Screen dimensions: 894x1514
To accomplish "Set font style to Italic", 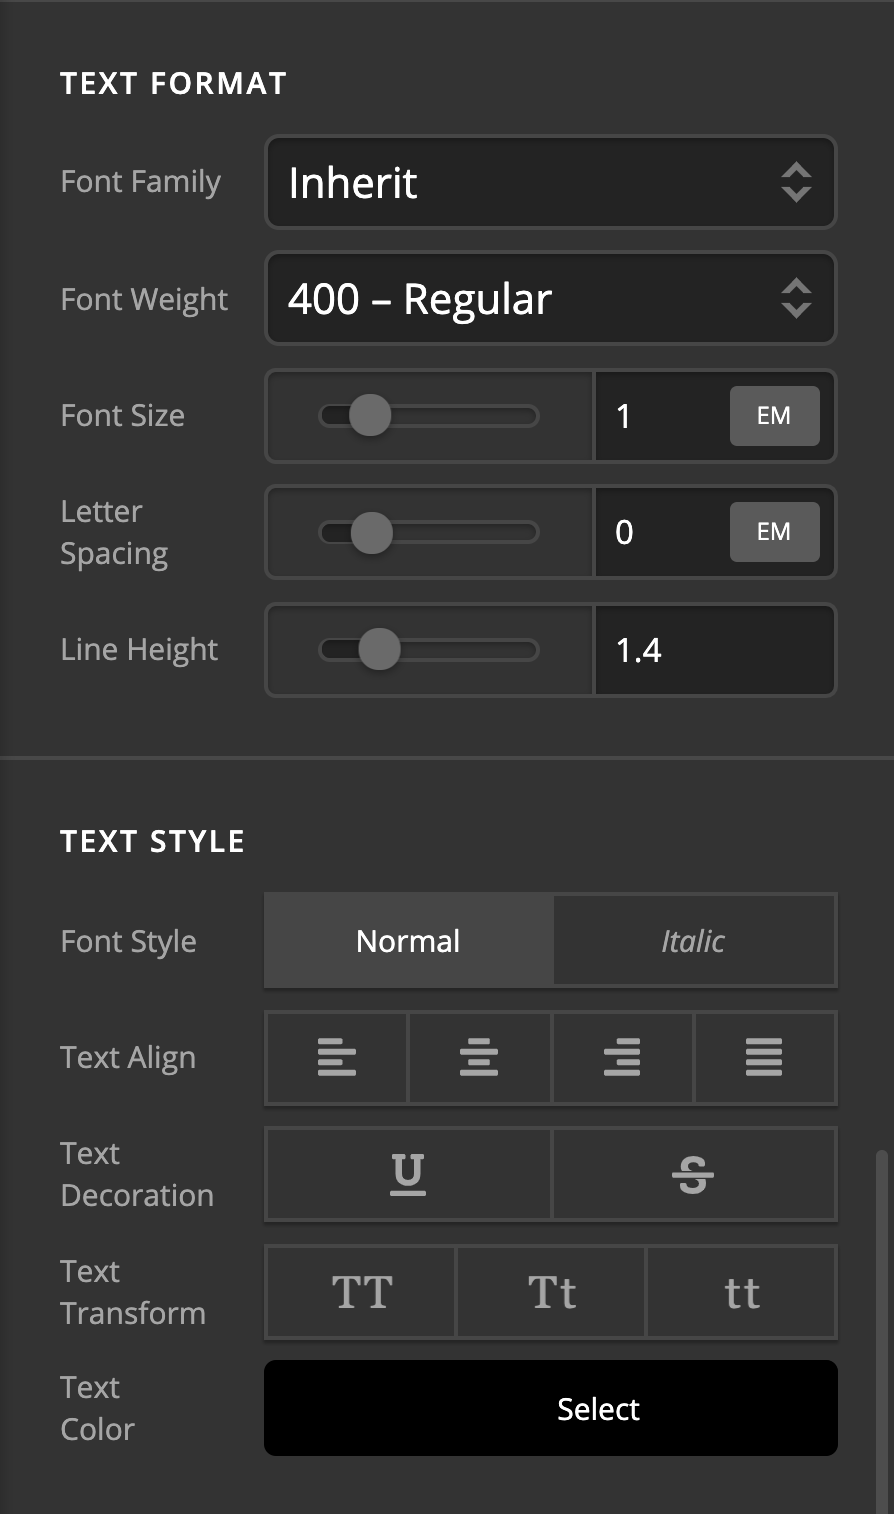I will coord(694,941).
